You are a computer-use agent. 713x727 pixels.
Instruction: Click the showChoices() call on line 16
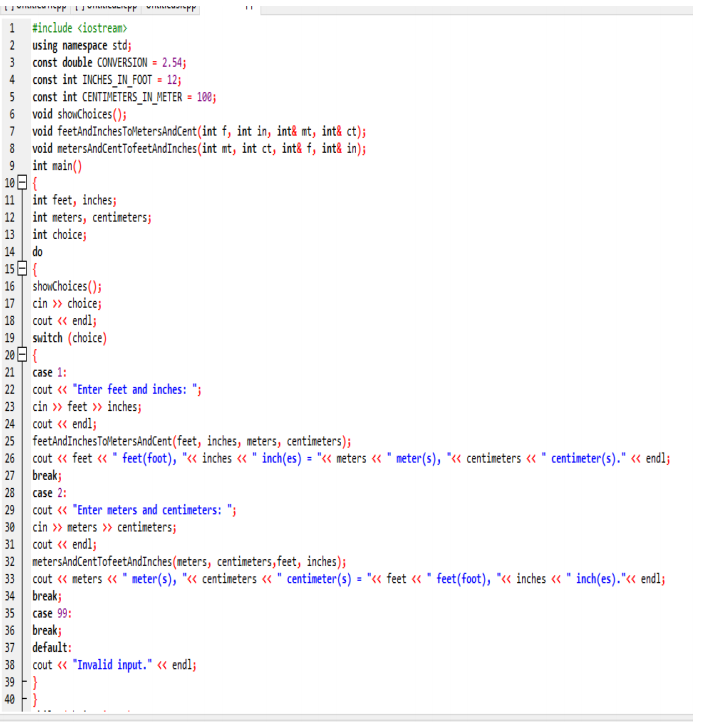coord(67,286)
